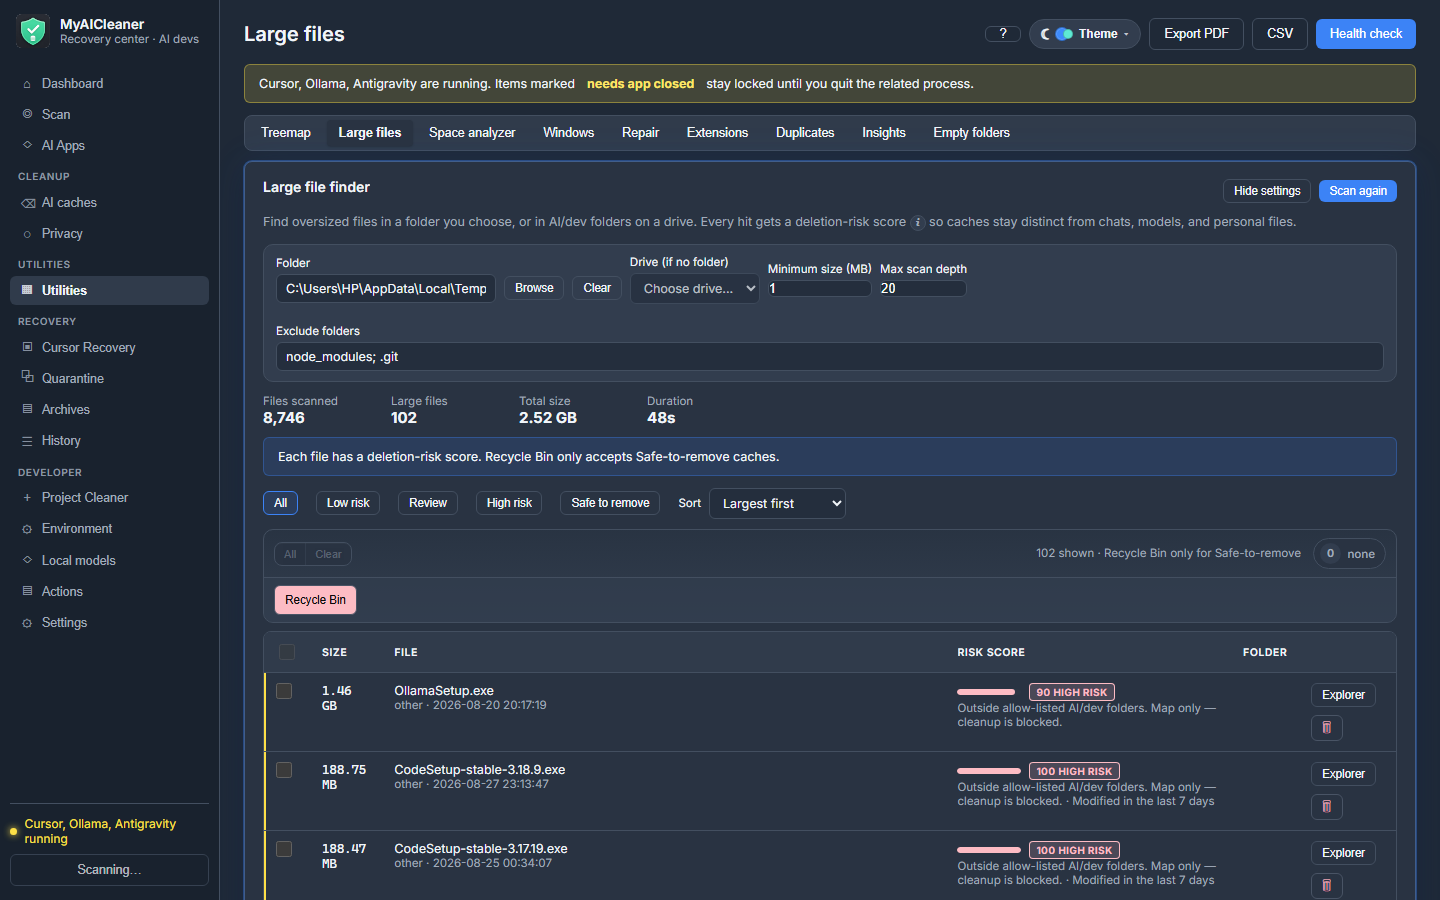Image resolution: width=1440 pixels, height=900 pixels.
Task: Open the Space analyzer tab
Action: click(x=472, y=133)
